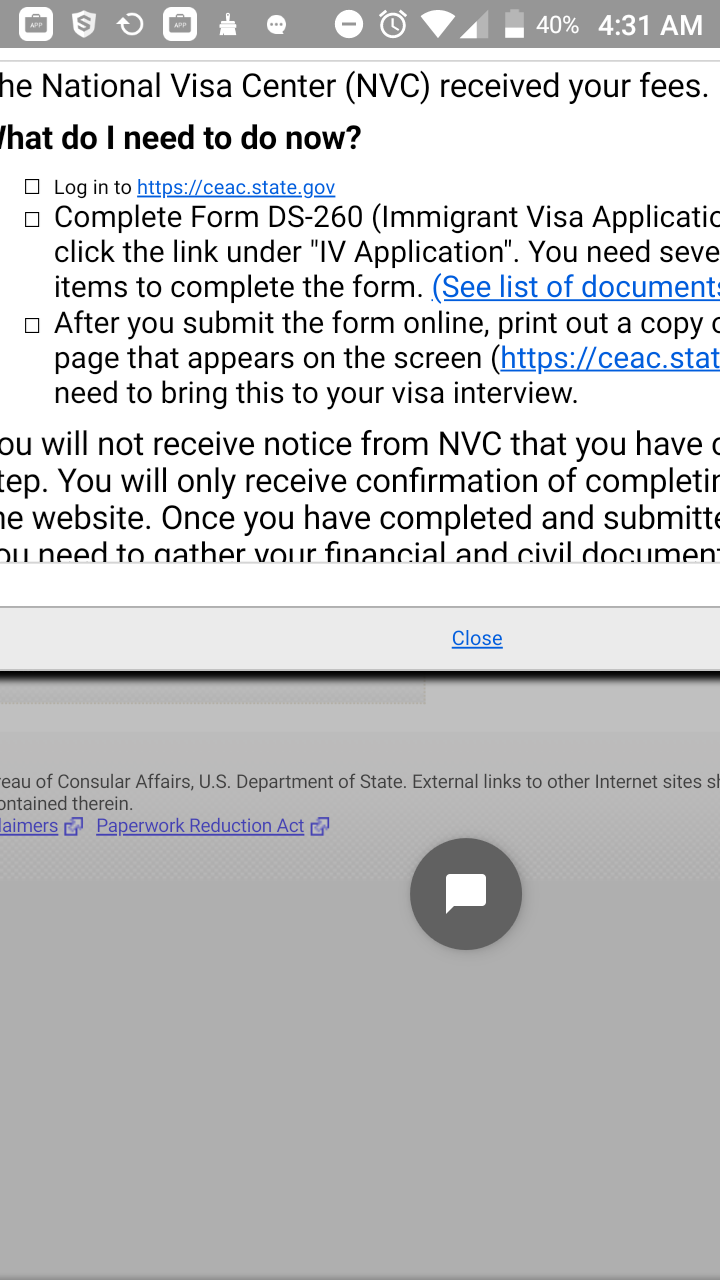
Task: Open the https://ceac.state.gov login link
Action: point(236,187)
